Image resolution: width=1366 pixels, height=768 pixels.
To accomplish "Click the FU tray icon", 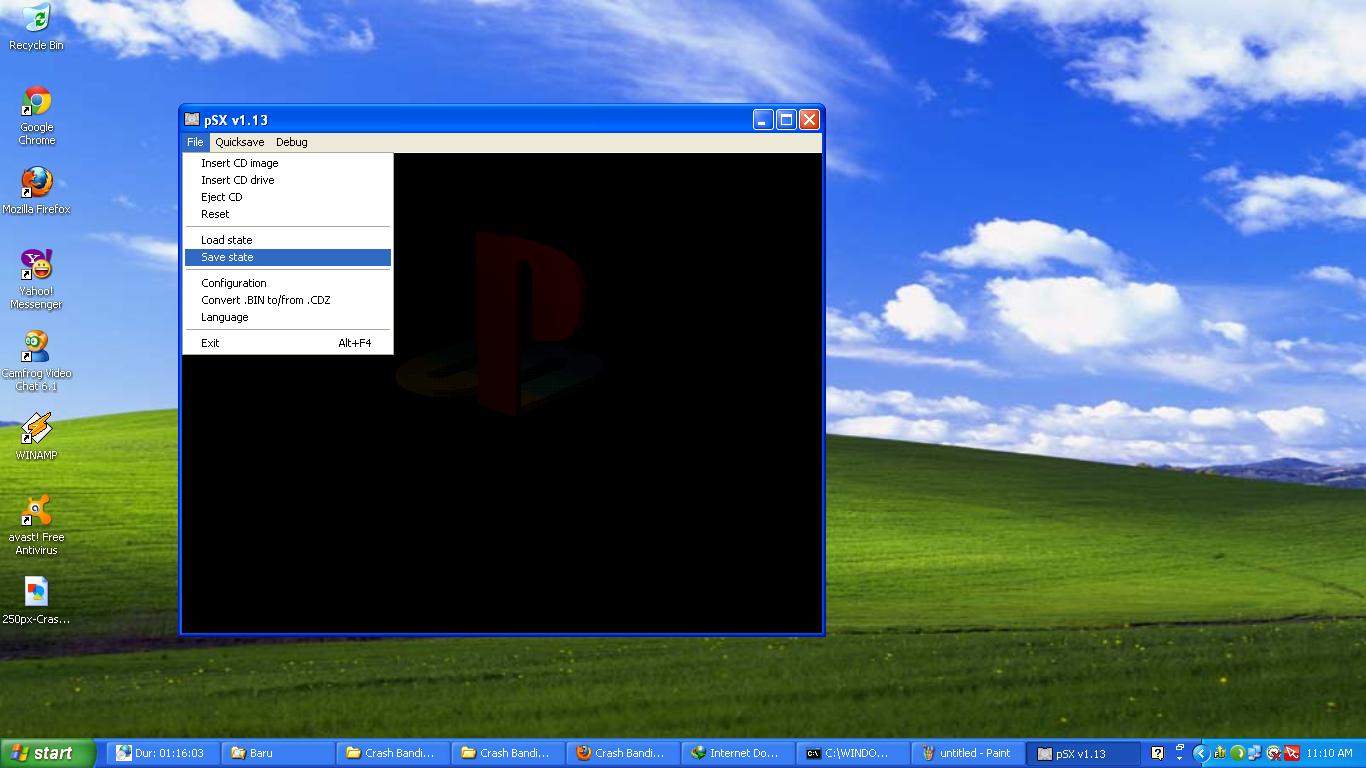I will [1220, 753].
